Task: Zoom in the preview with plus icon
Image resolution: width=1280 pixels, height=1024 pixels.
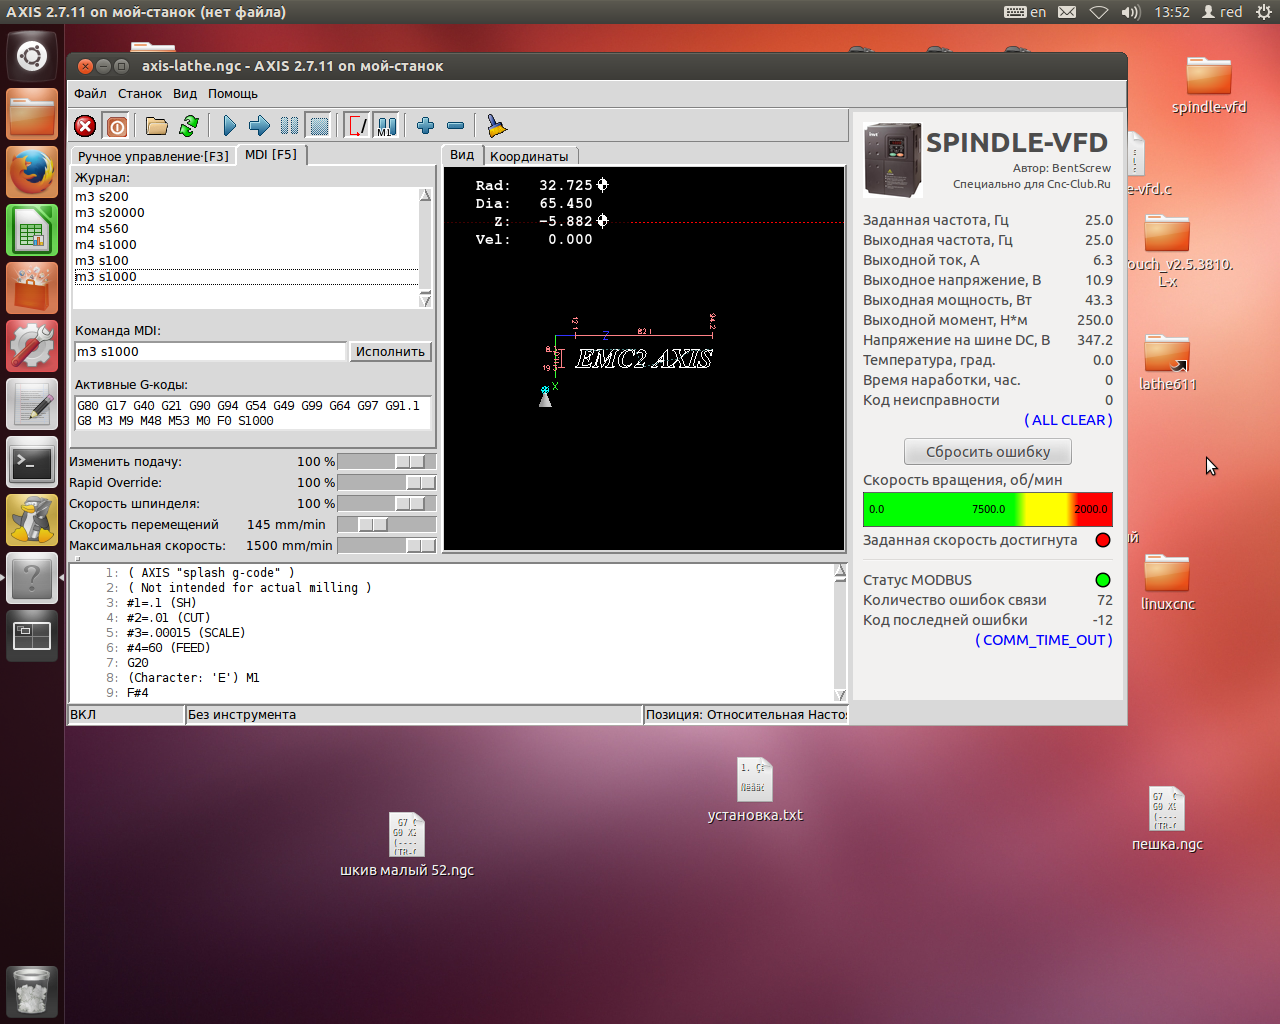Action: point(425,126)
